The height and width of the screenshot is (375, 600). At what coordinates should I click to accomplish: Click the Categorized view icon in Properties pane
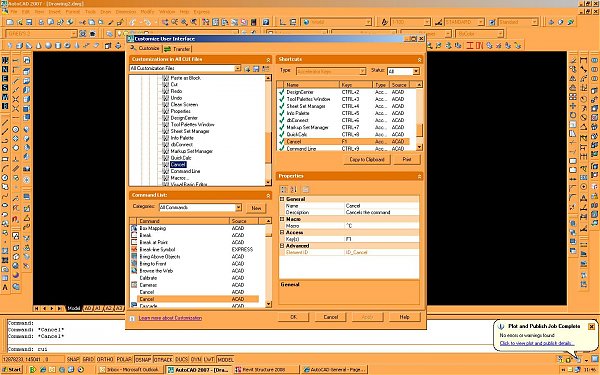point(284,189)
